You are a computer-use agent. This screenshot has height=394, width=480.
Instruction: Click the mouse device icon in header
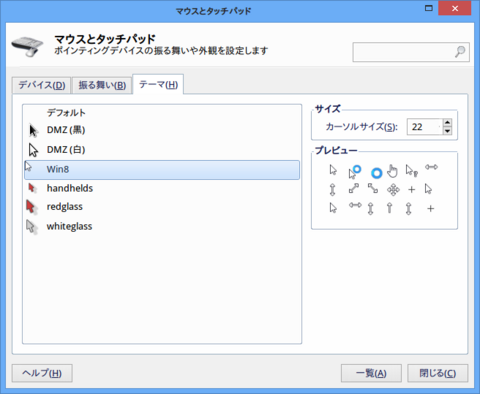click(x=27, y=46)
